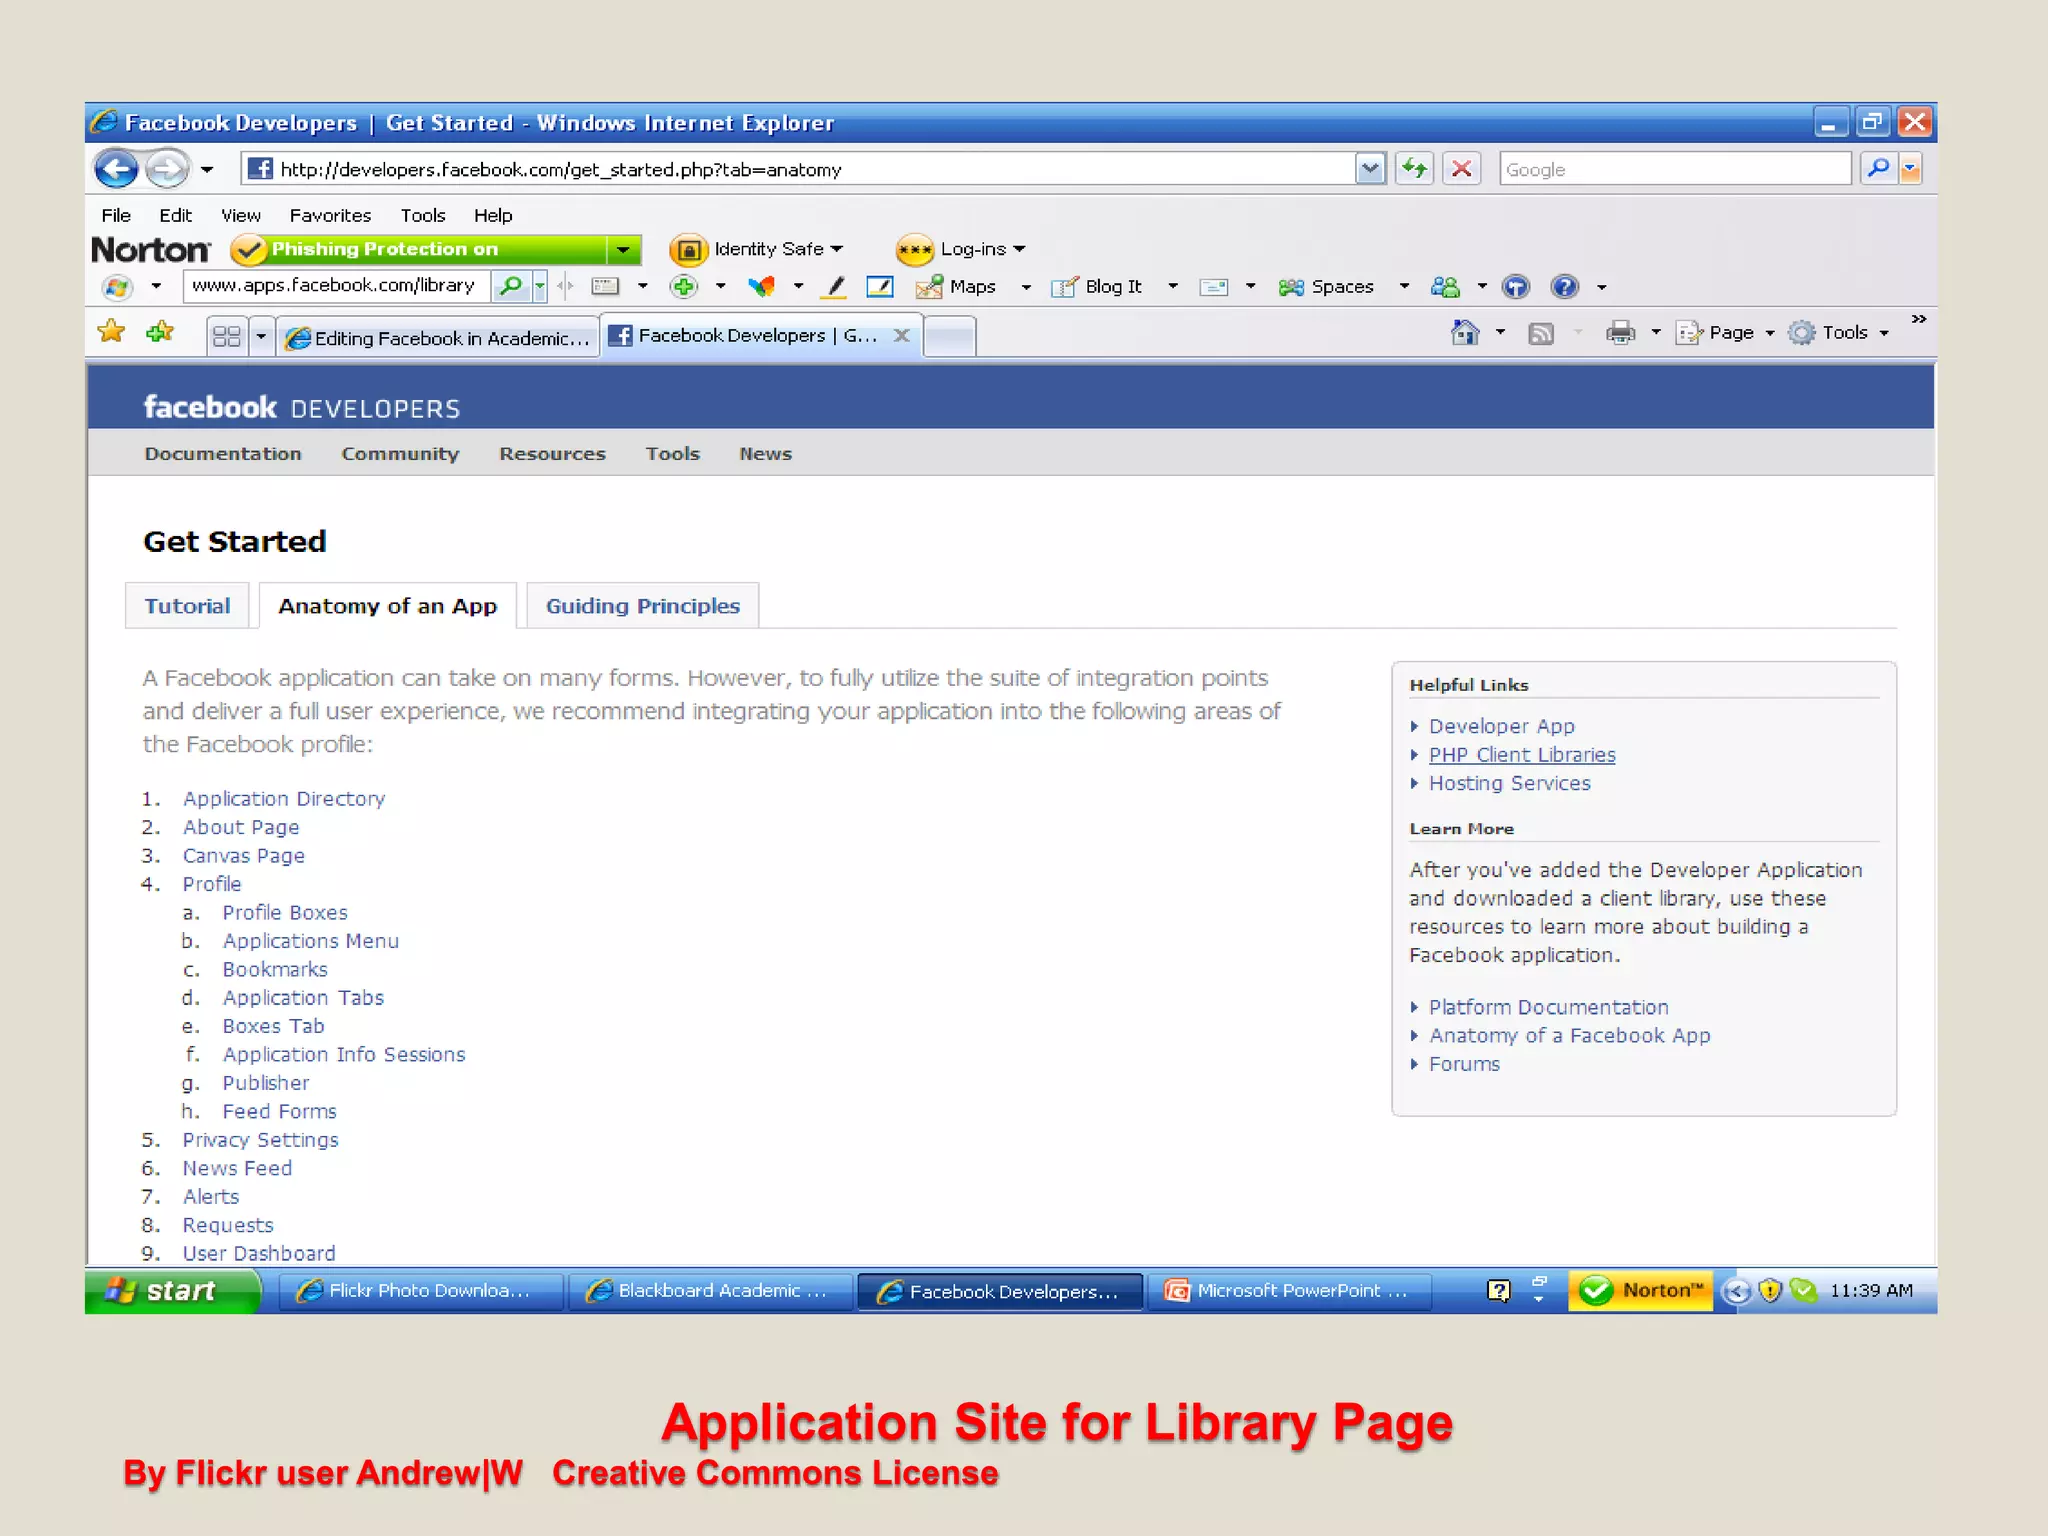The width and height of the screenshot is (2048, 1536).
Task: Click the Windows Live toolbar search icon
Action: pos(511,286)
